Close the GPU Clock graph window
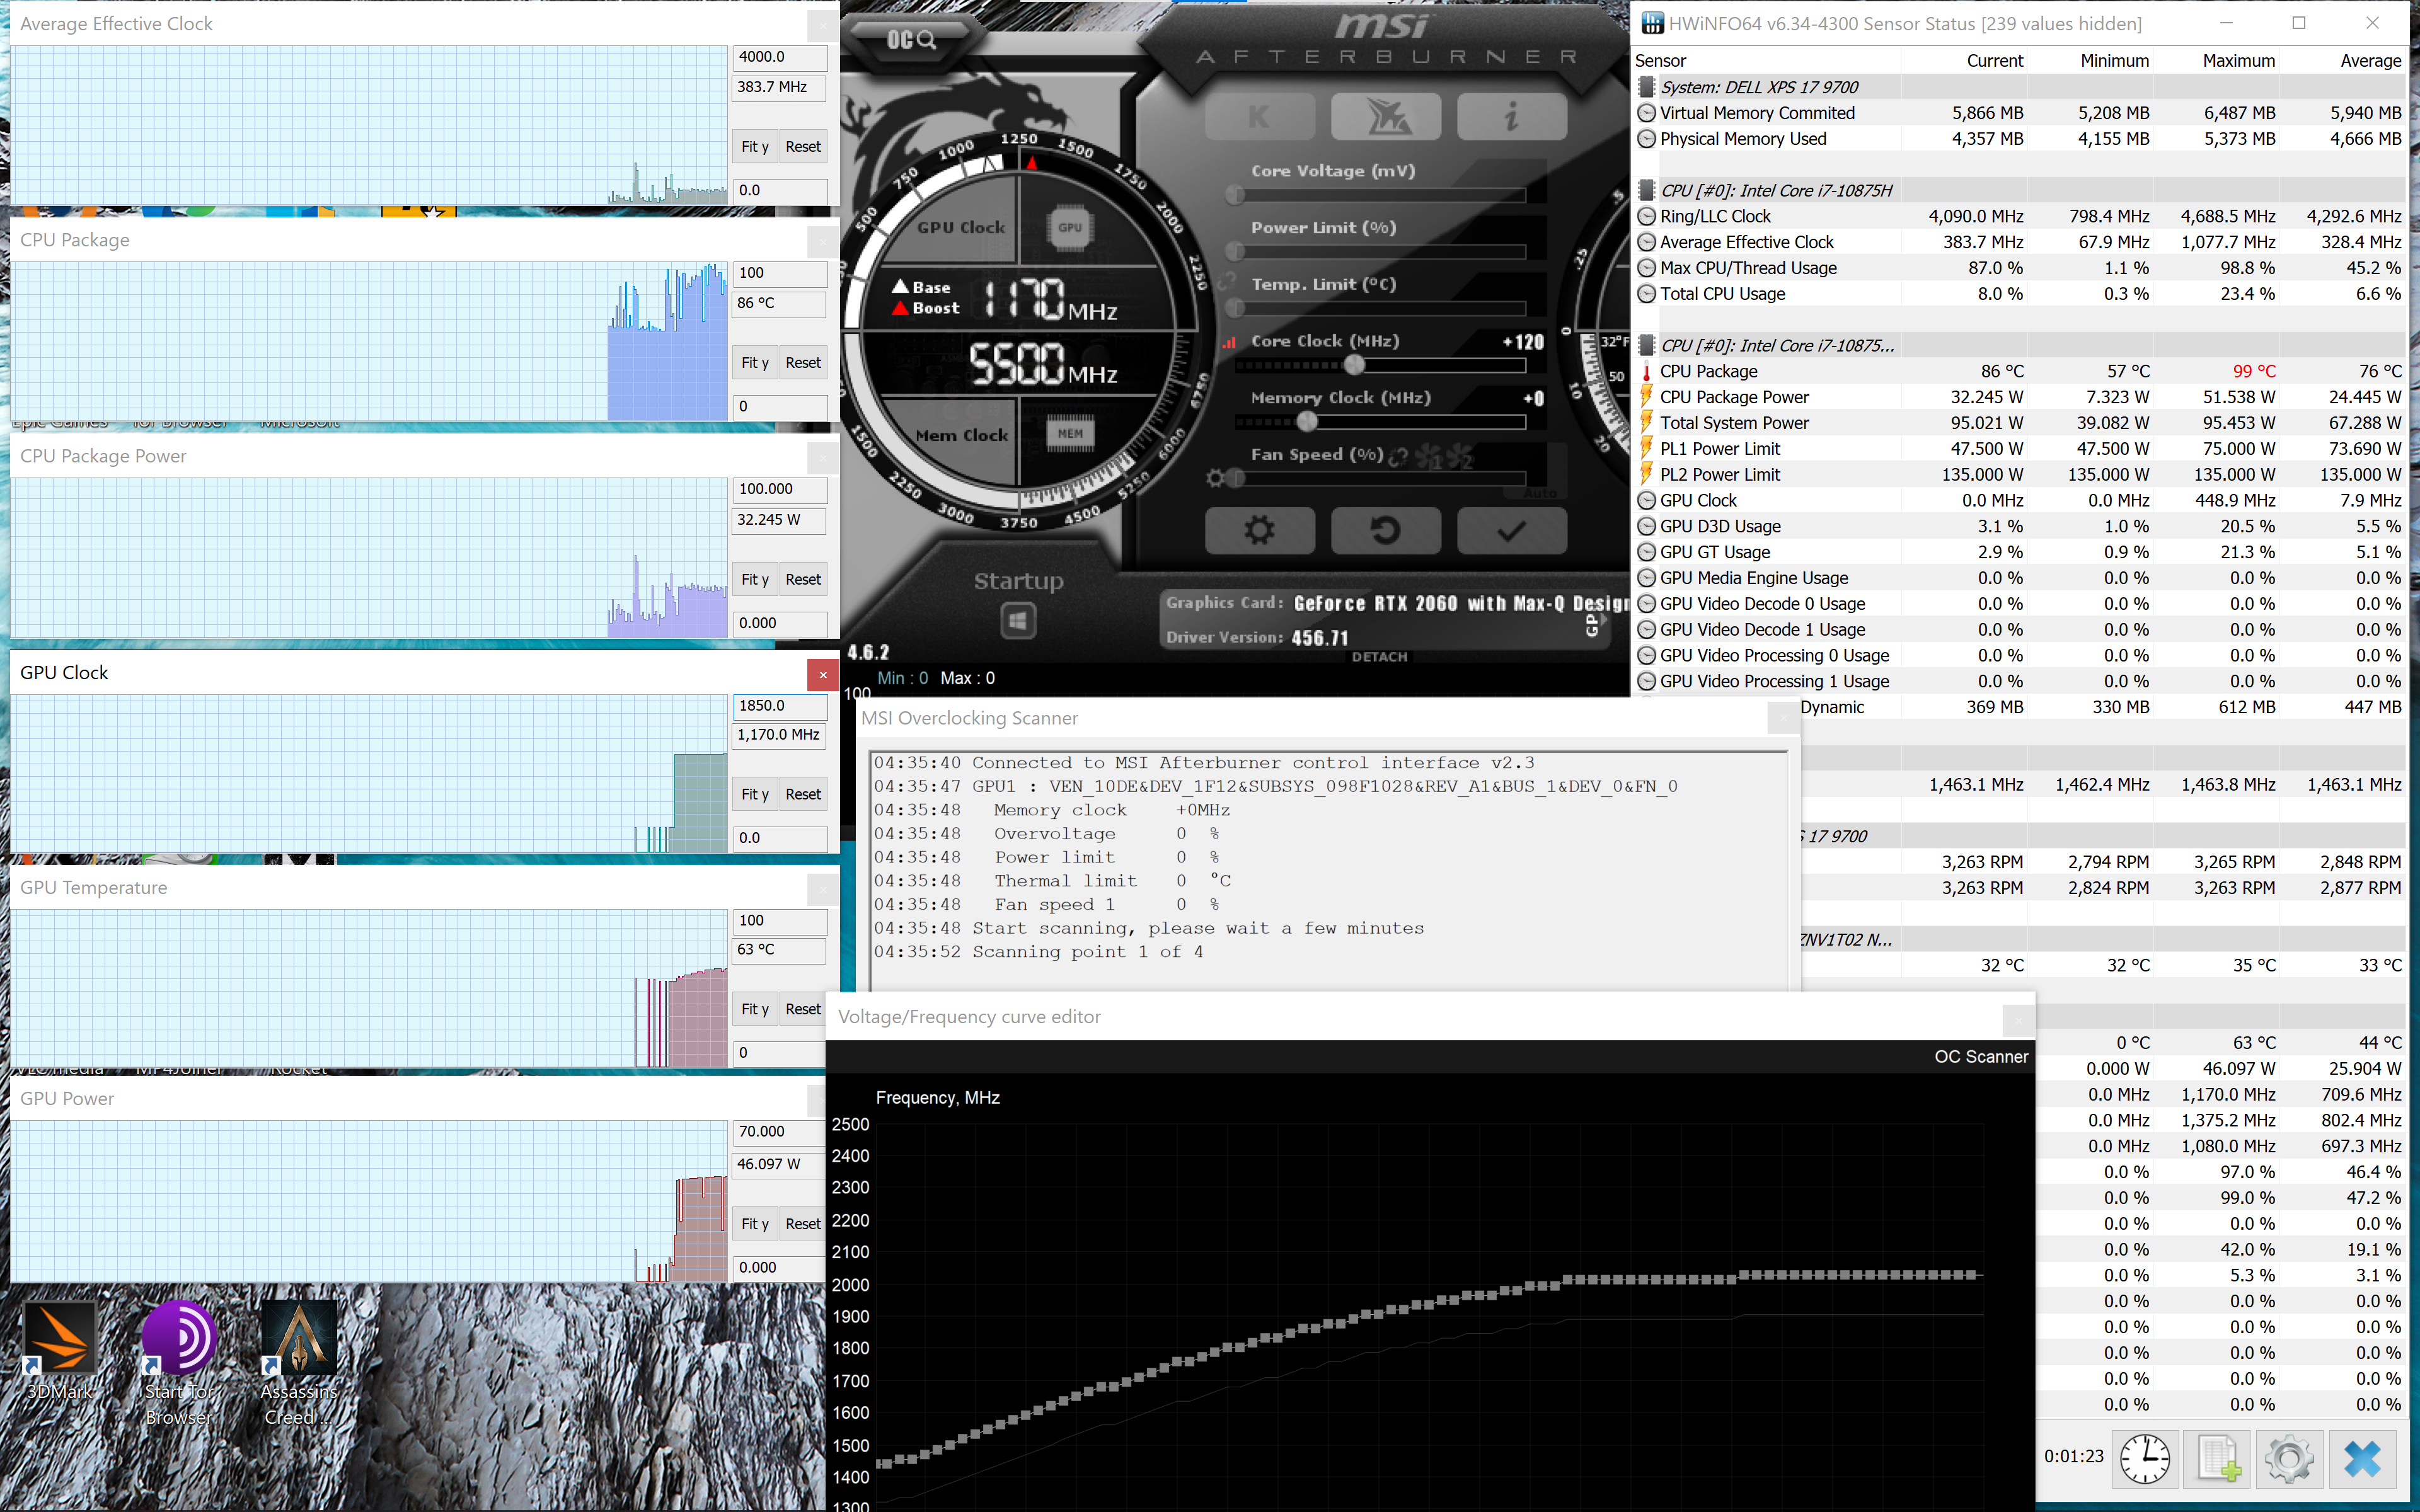 822,675
